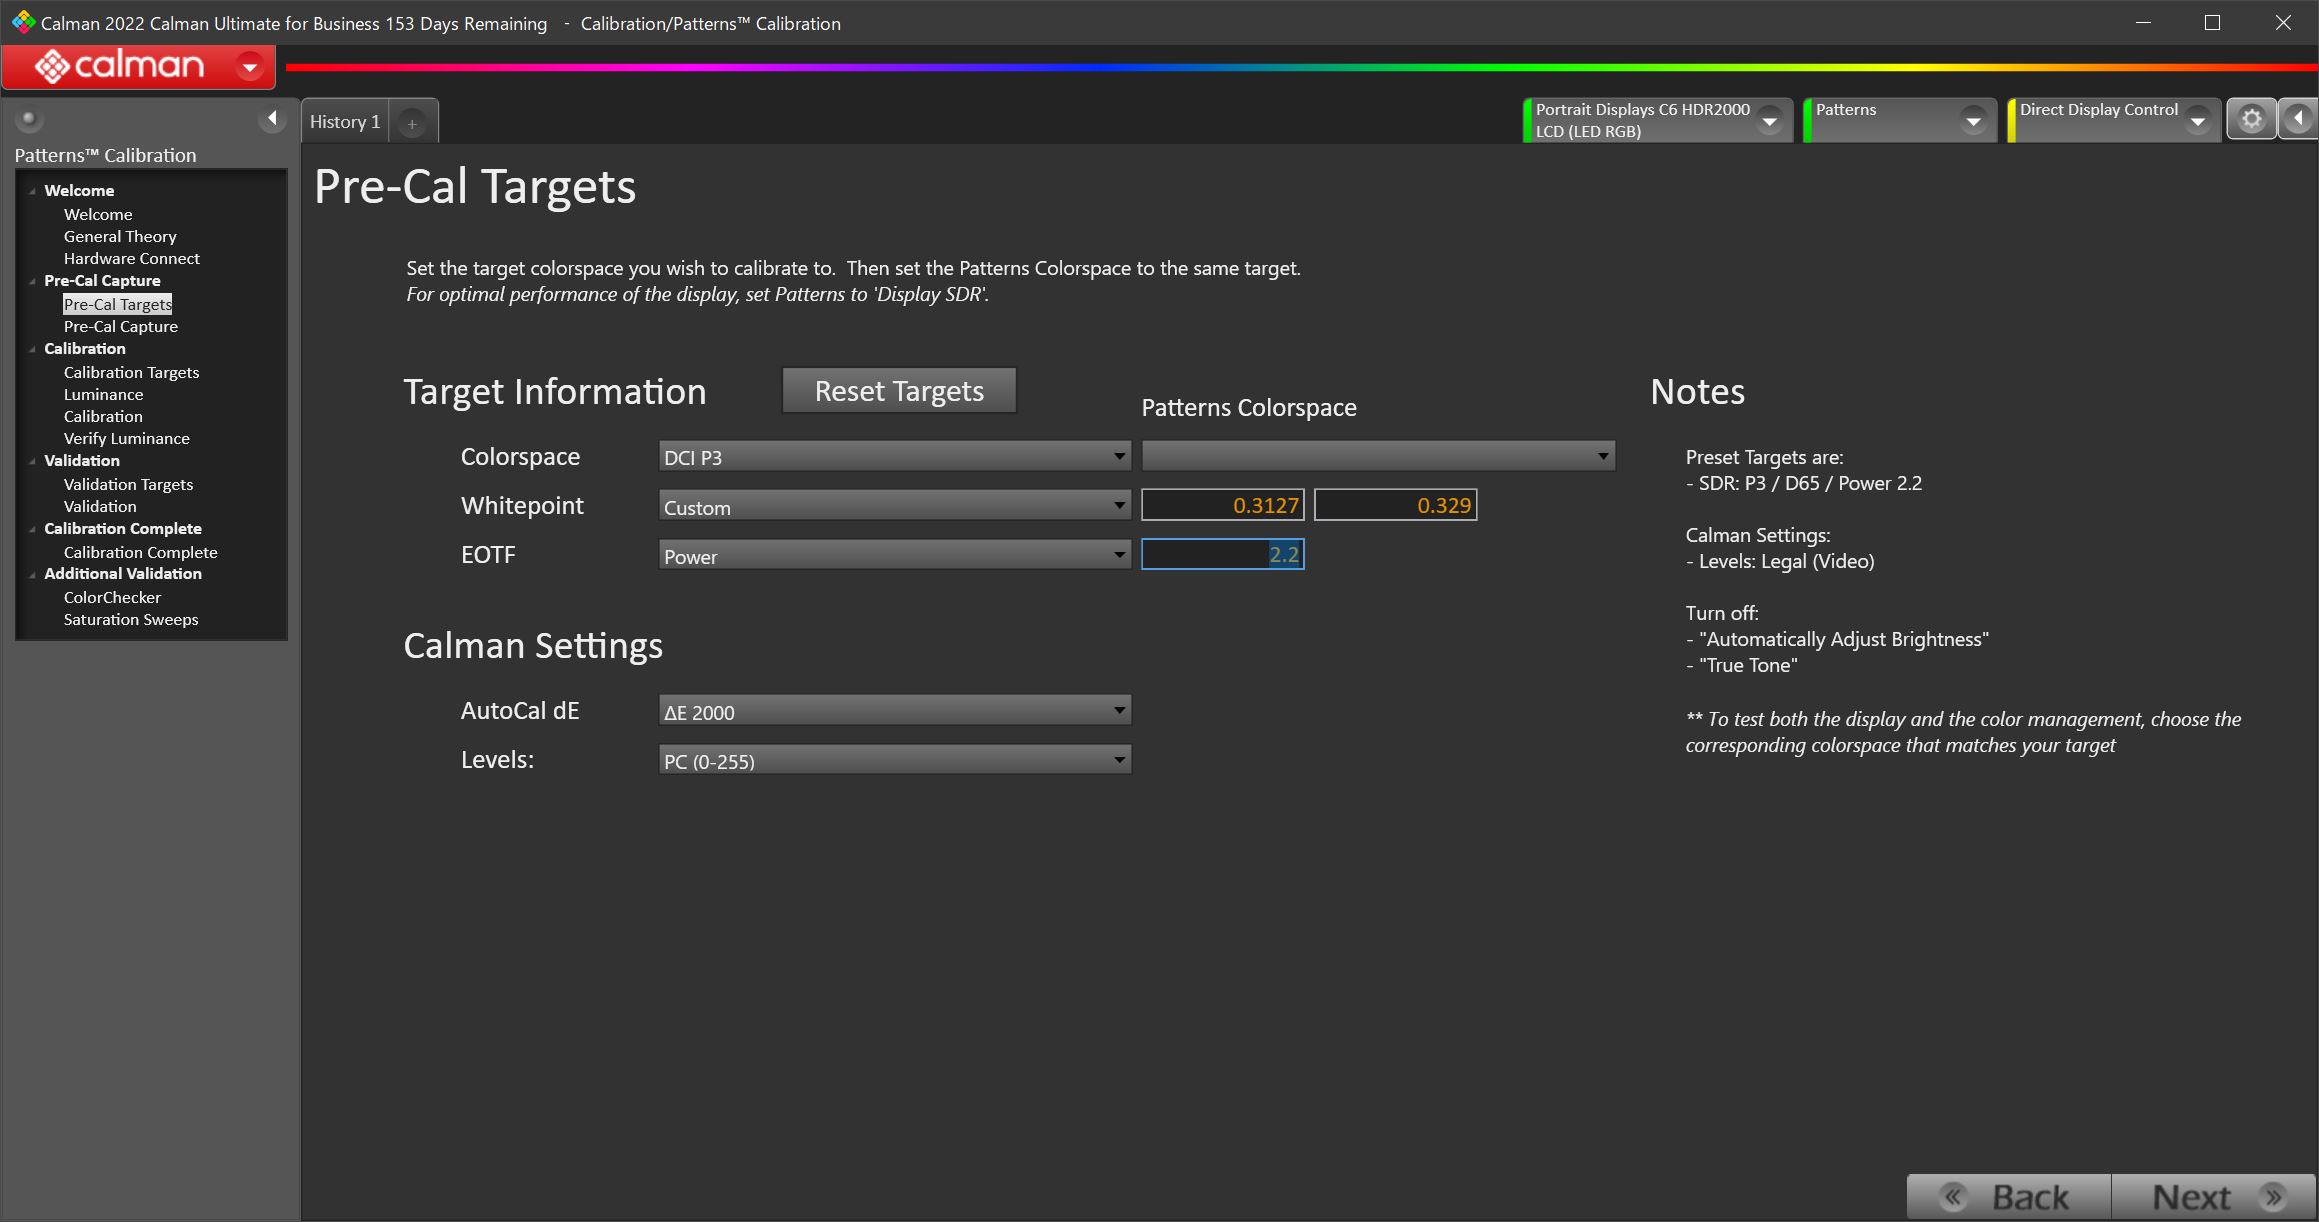
Task: Collapse Calibration Complete section triangle
Action: (x=33, y=529)
